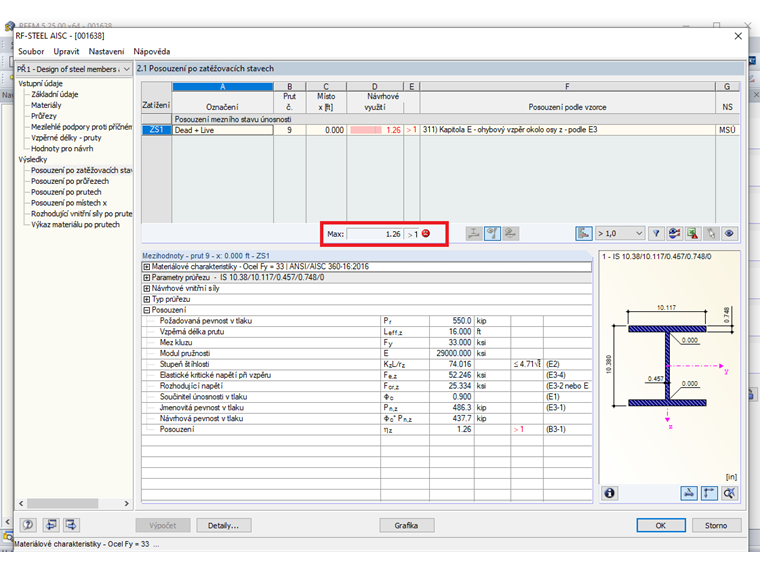Click the result diagrams view icon
The image size is (760, 570).
674,234
